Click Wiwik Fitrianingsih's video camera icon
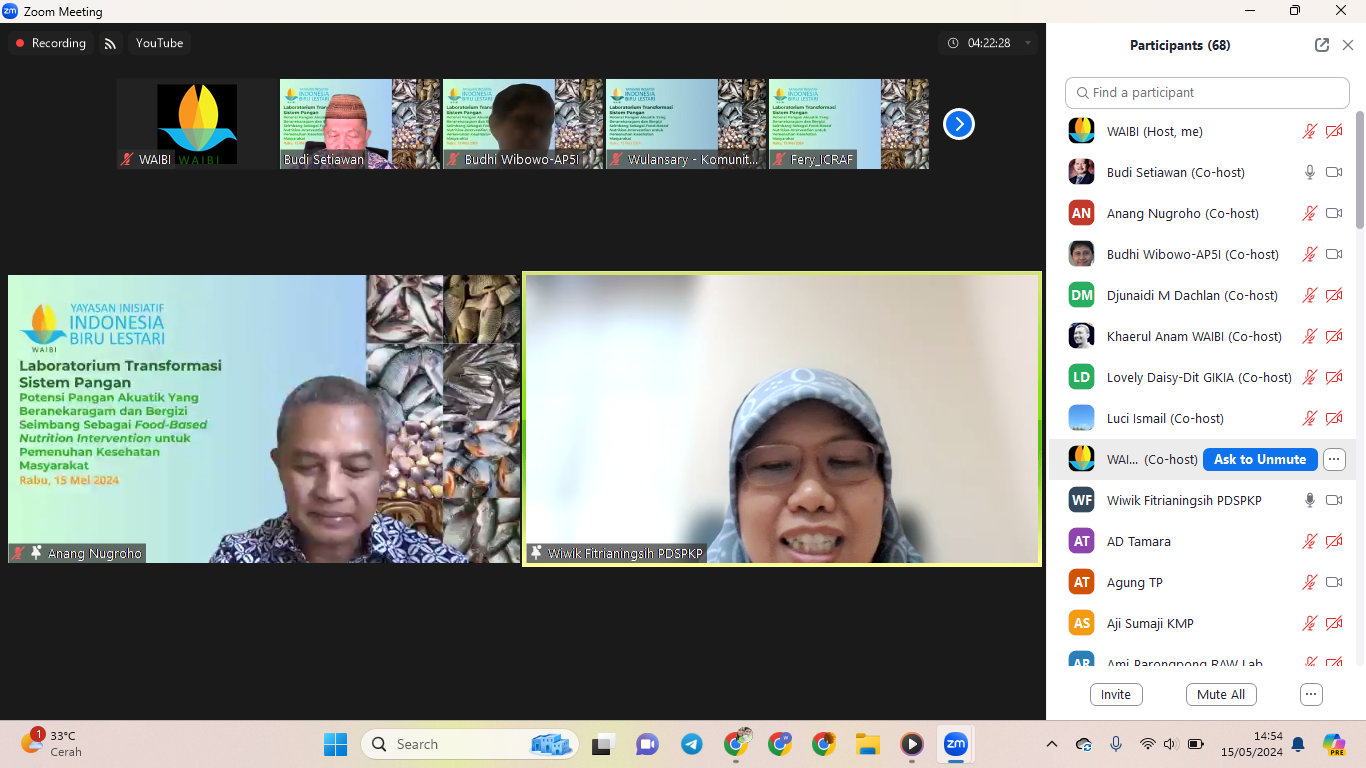 coord(1333,500)
